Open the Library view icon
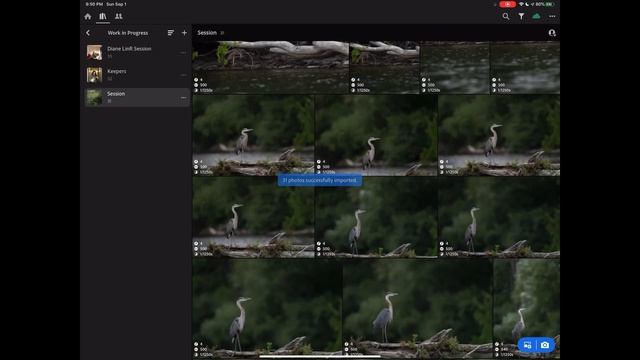Viewport: 640px width, 360px height. click(x=102, y=16)
